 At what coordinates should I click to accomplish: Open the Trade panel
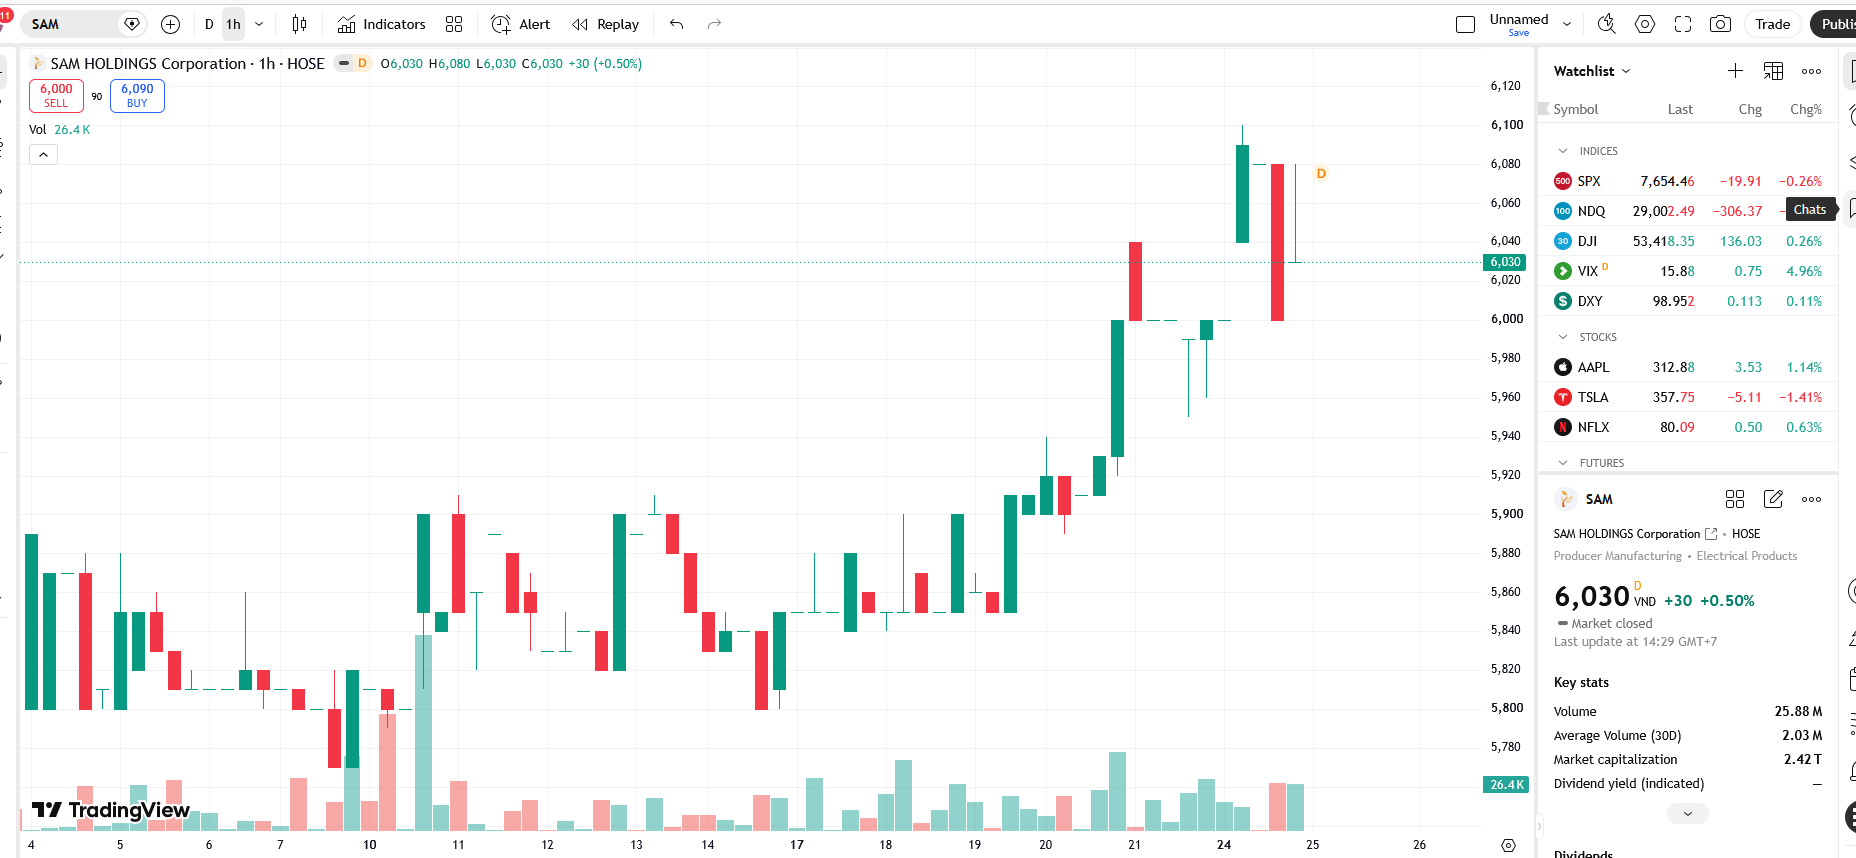point(1773,24)
